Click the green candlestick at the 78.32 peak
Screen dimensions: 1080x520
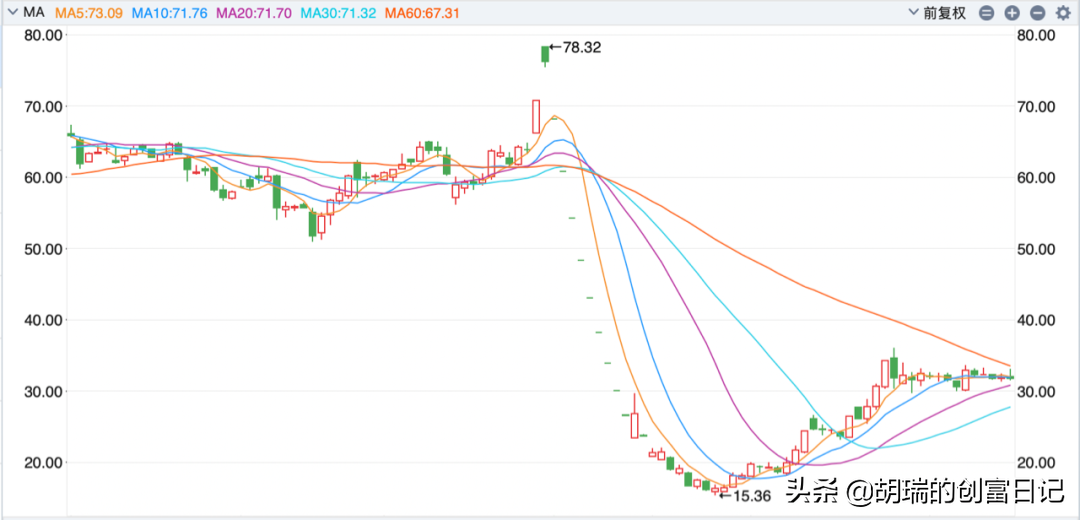(545, 54)
